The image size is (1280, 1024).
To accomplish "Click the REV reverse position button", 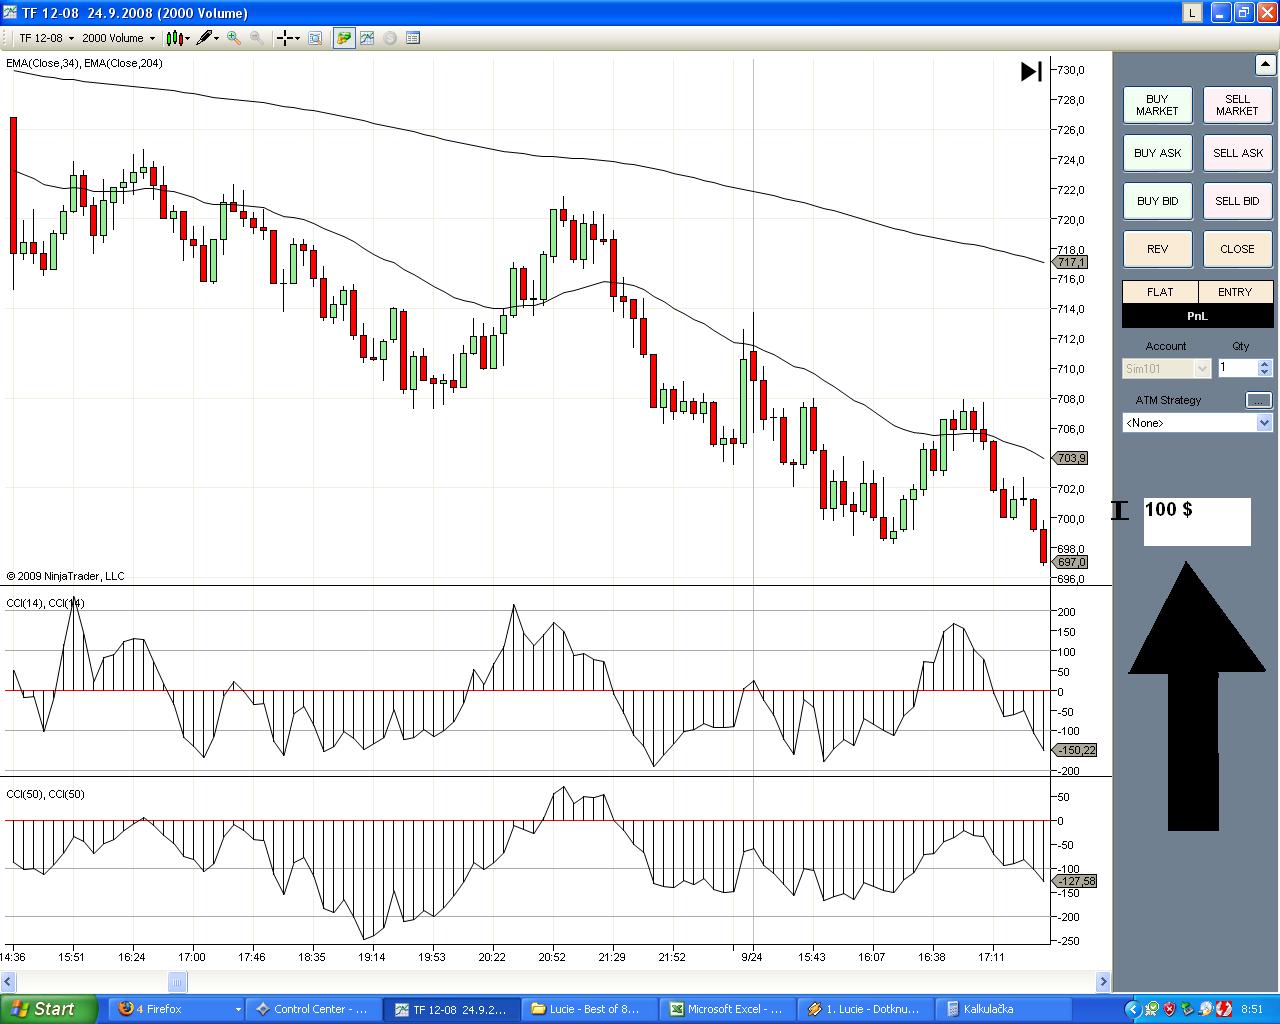I will (x=1157, y=249).
